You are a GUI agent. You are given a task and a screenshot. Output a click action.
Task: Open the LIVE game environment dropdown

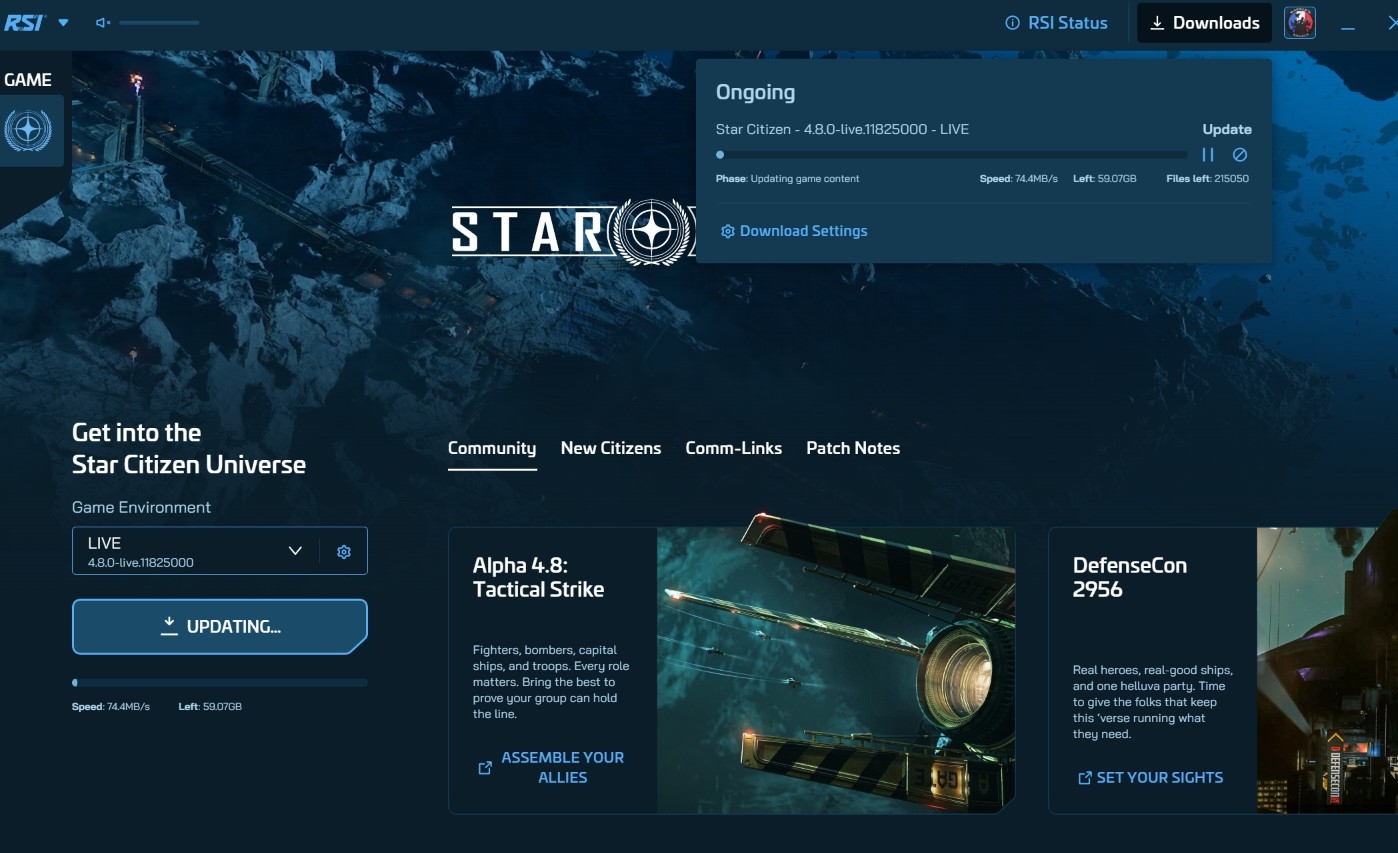coord(196,551)
